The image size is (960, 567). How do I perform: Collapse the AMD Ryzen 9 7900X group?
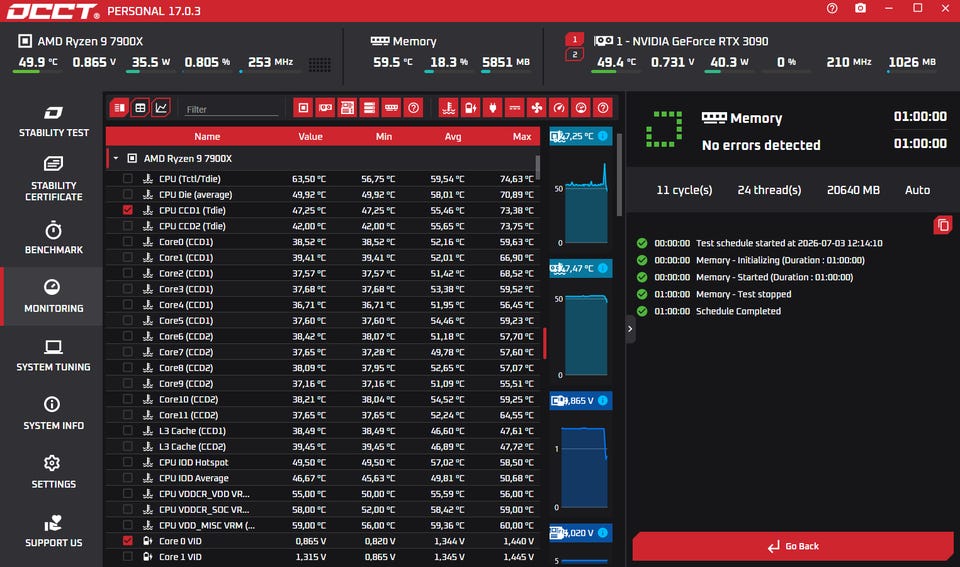coord(116,159)
